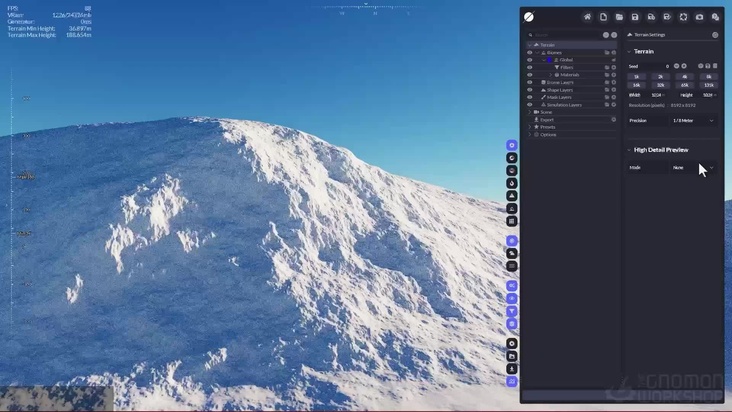732x412 pixels.
Task: Toggle visibility eye for Filters
Action: 530,68
